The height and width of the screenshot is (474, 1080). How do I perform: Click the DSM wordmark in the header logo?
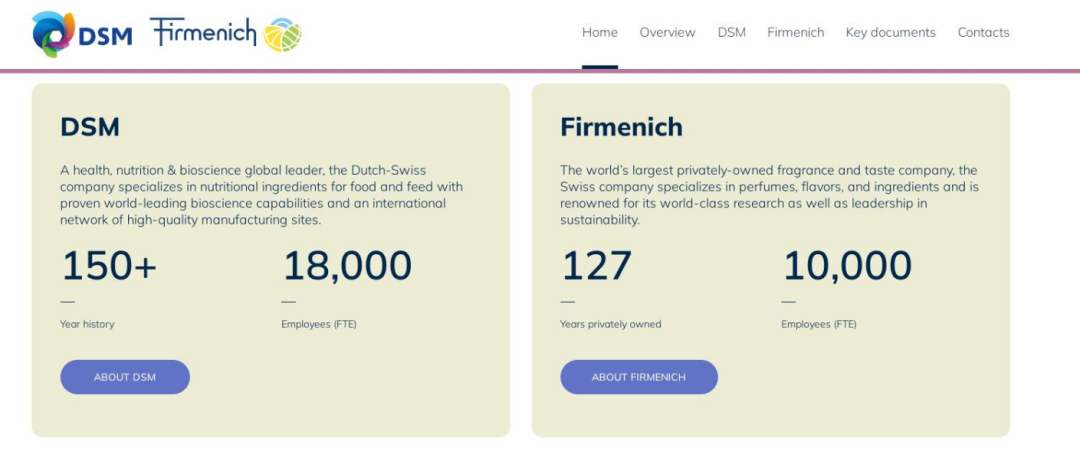[x=105, y=36]
